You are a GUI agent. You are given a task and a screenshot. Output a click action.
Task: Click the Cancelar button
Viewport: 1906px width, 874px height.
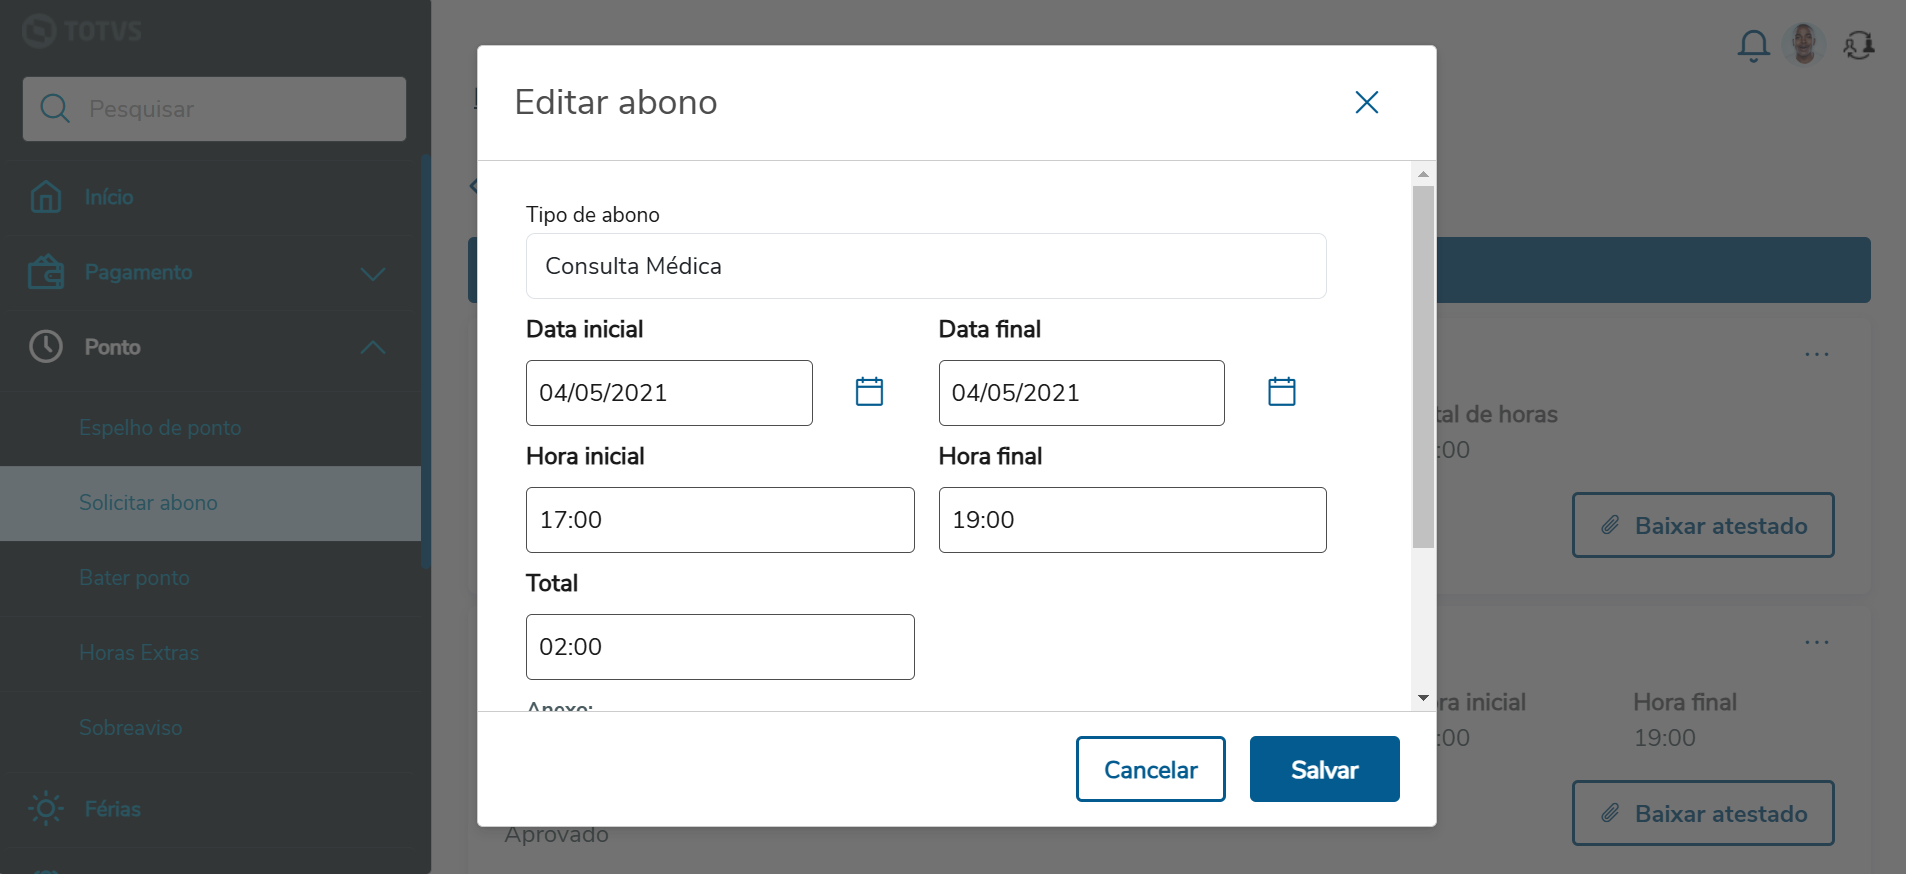(1150, 769)
